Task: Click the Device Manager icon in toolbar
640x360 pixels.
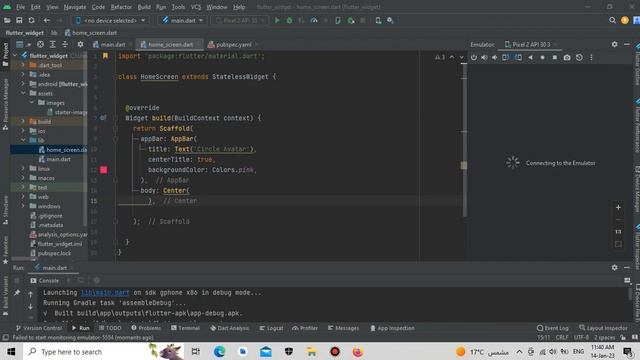Action: pyautogui.click(x=378, y=20)
